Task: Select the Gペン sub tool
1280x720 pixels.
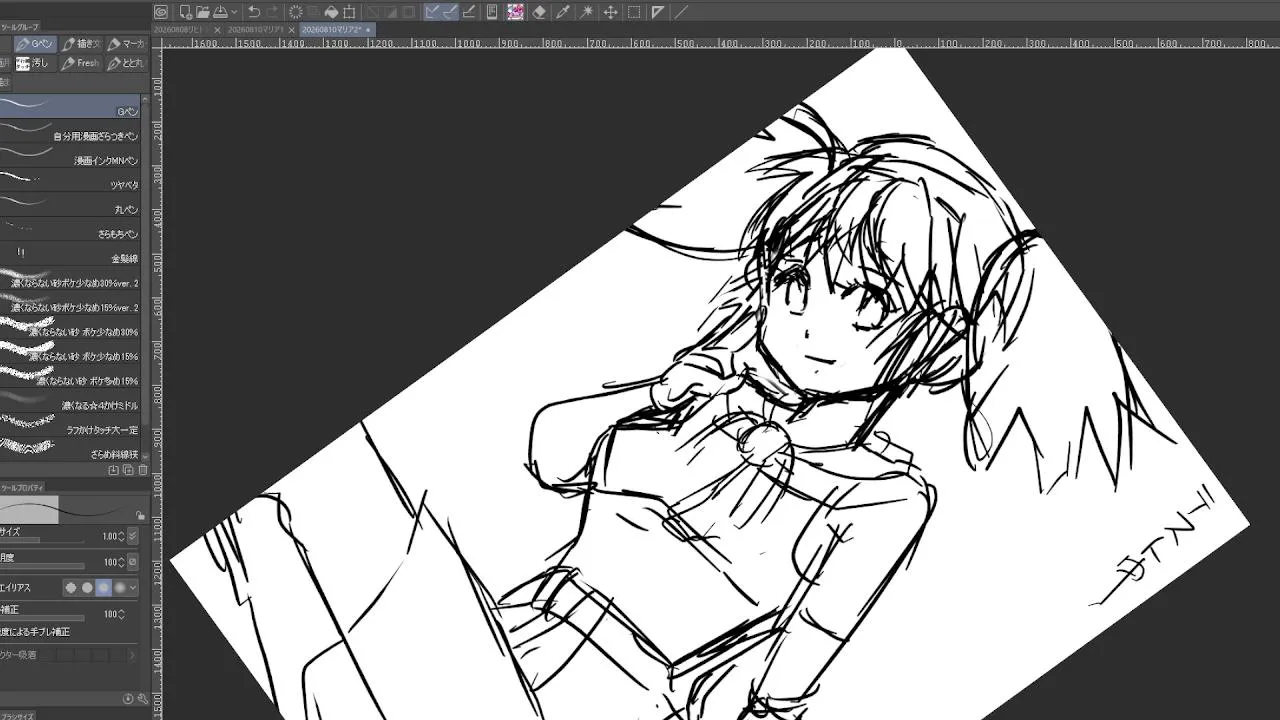Action: 71,106
